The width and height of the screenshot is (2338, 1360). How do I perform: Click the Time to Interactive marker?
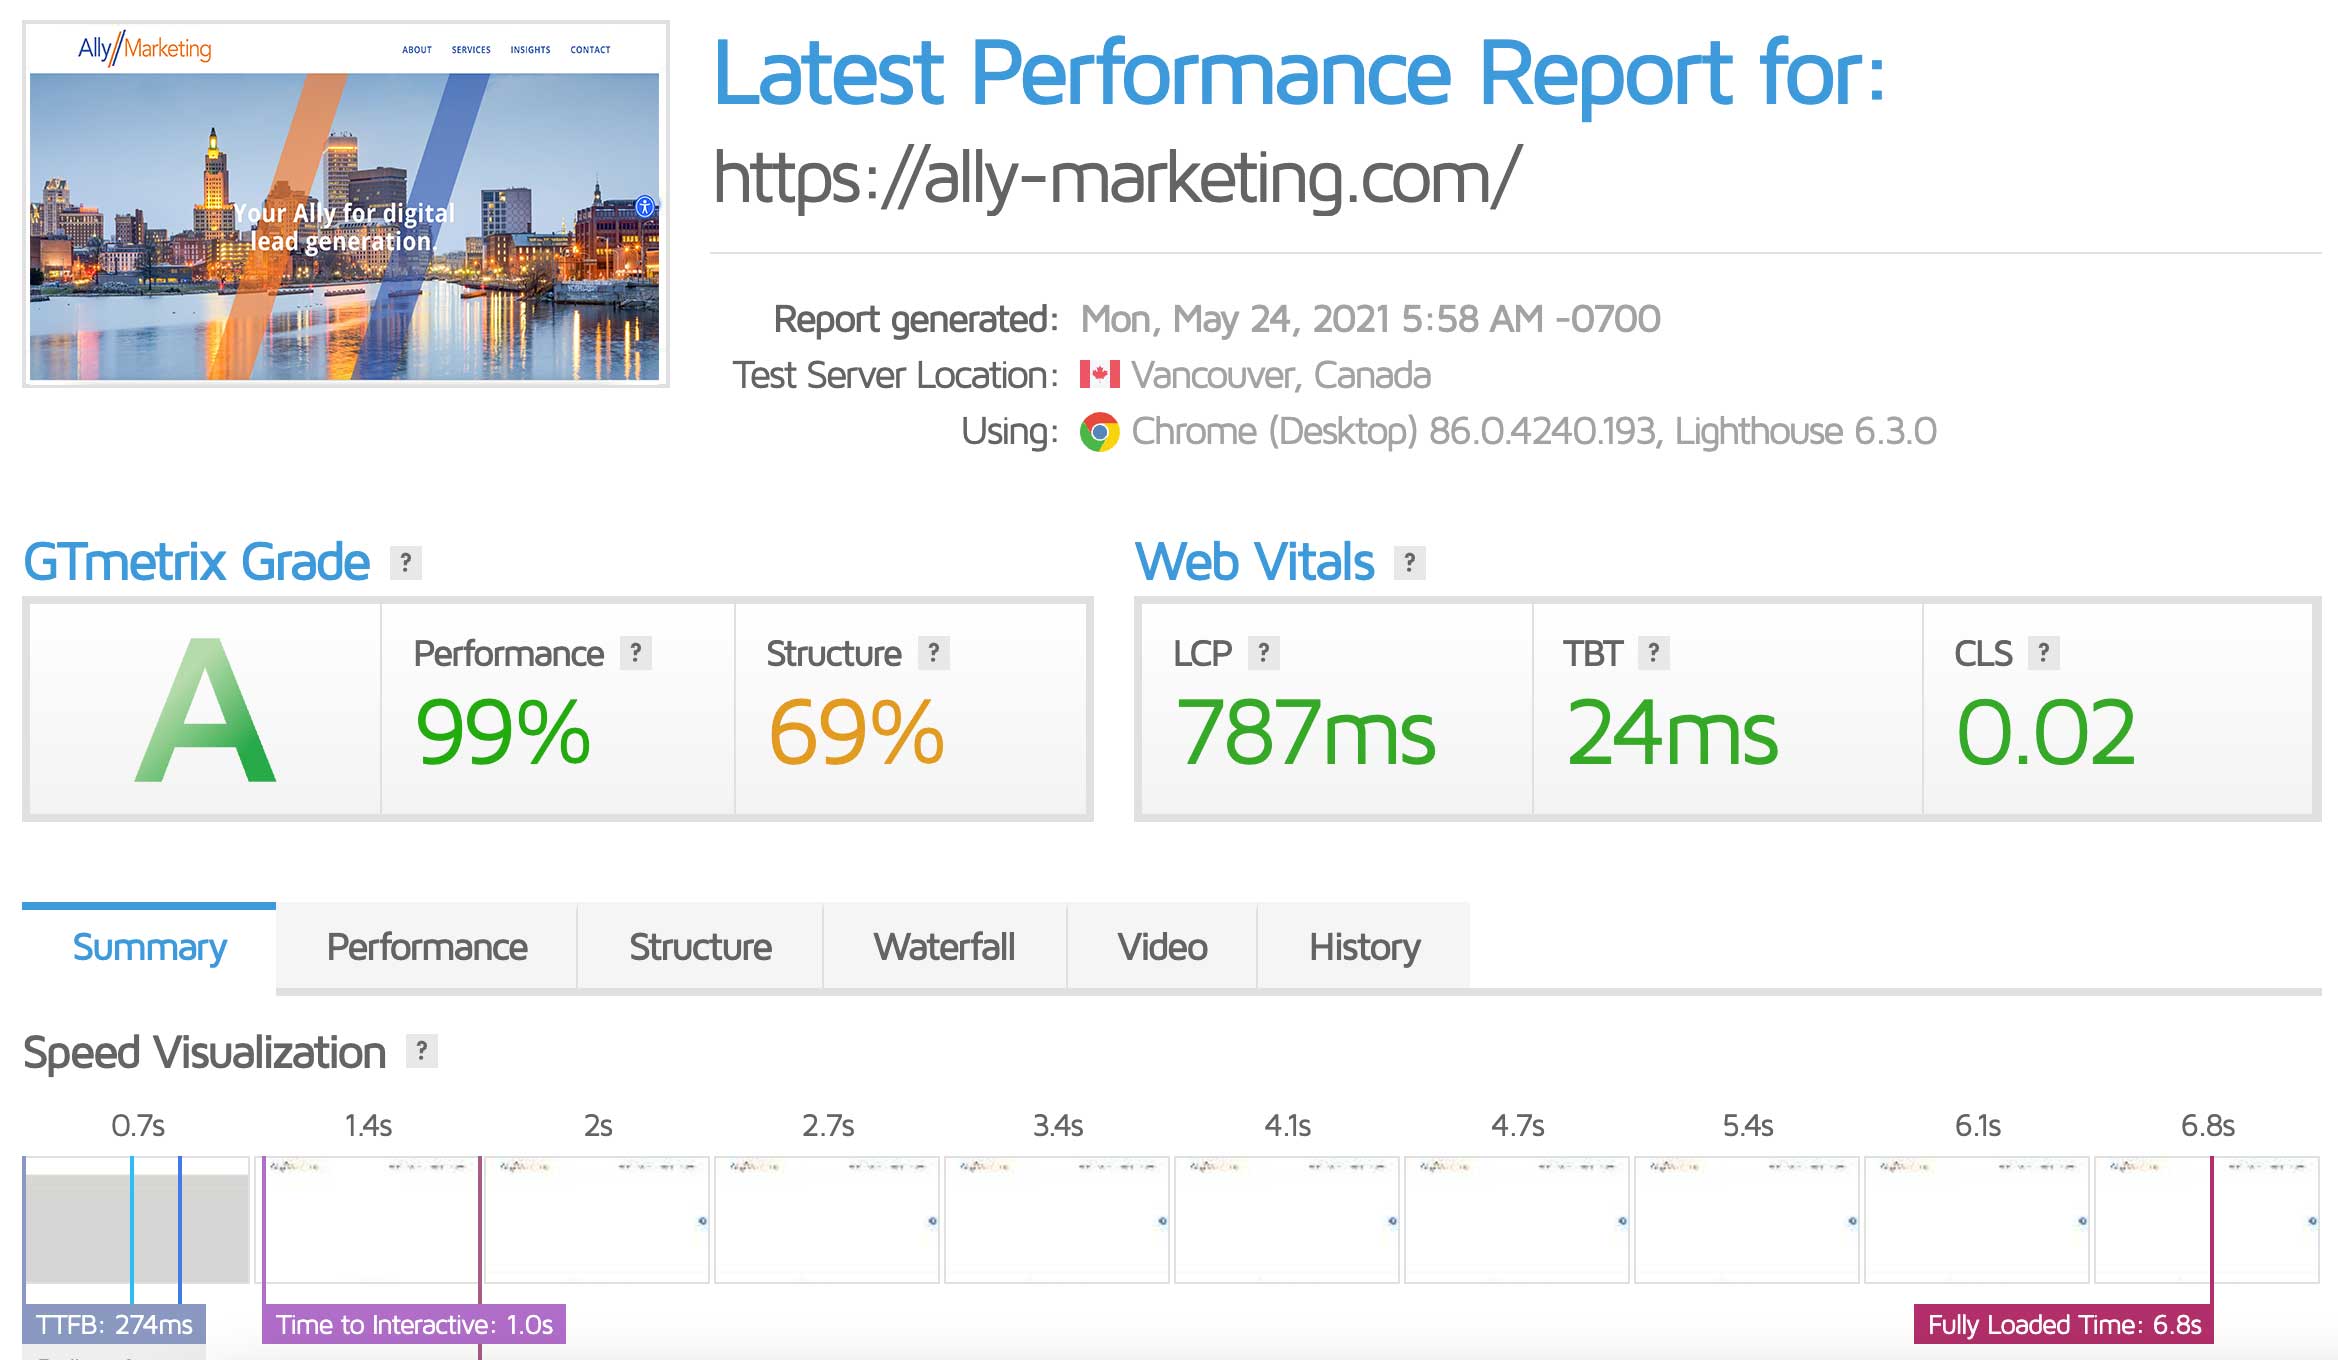tap(414, 1324)
